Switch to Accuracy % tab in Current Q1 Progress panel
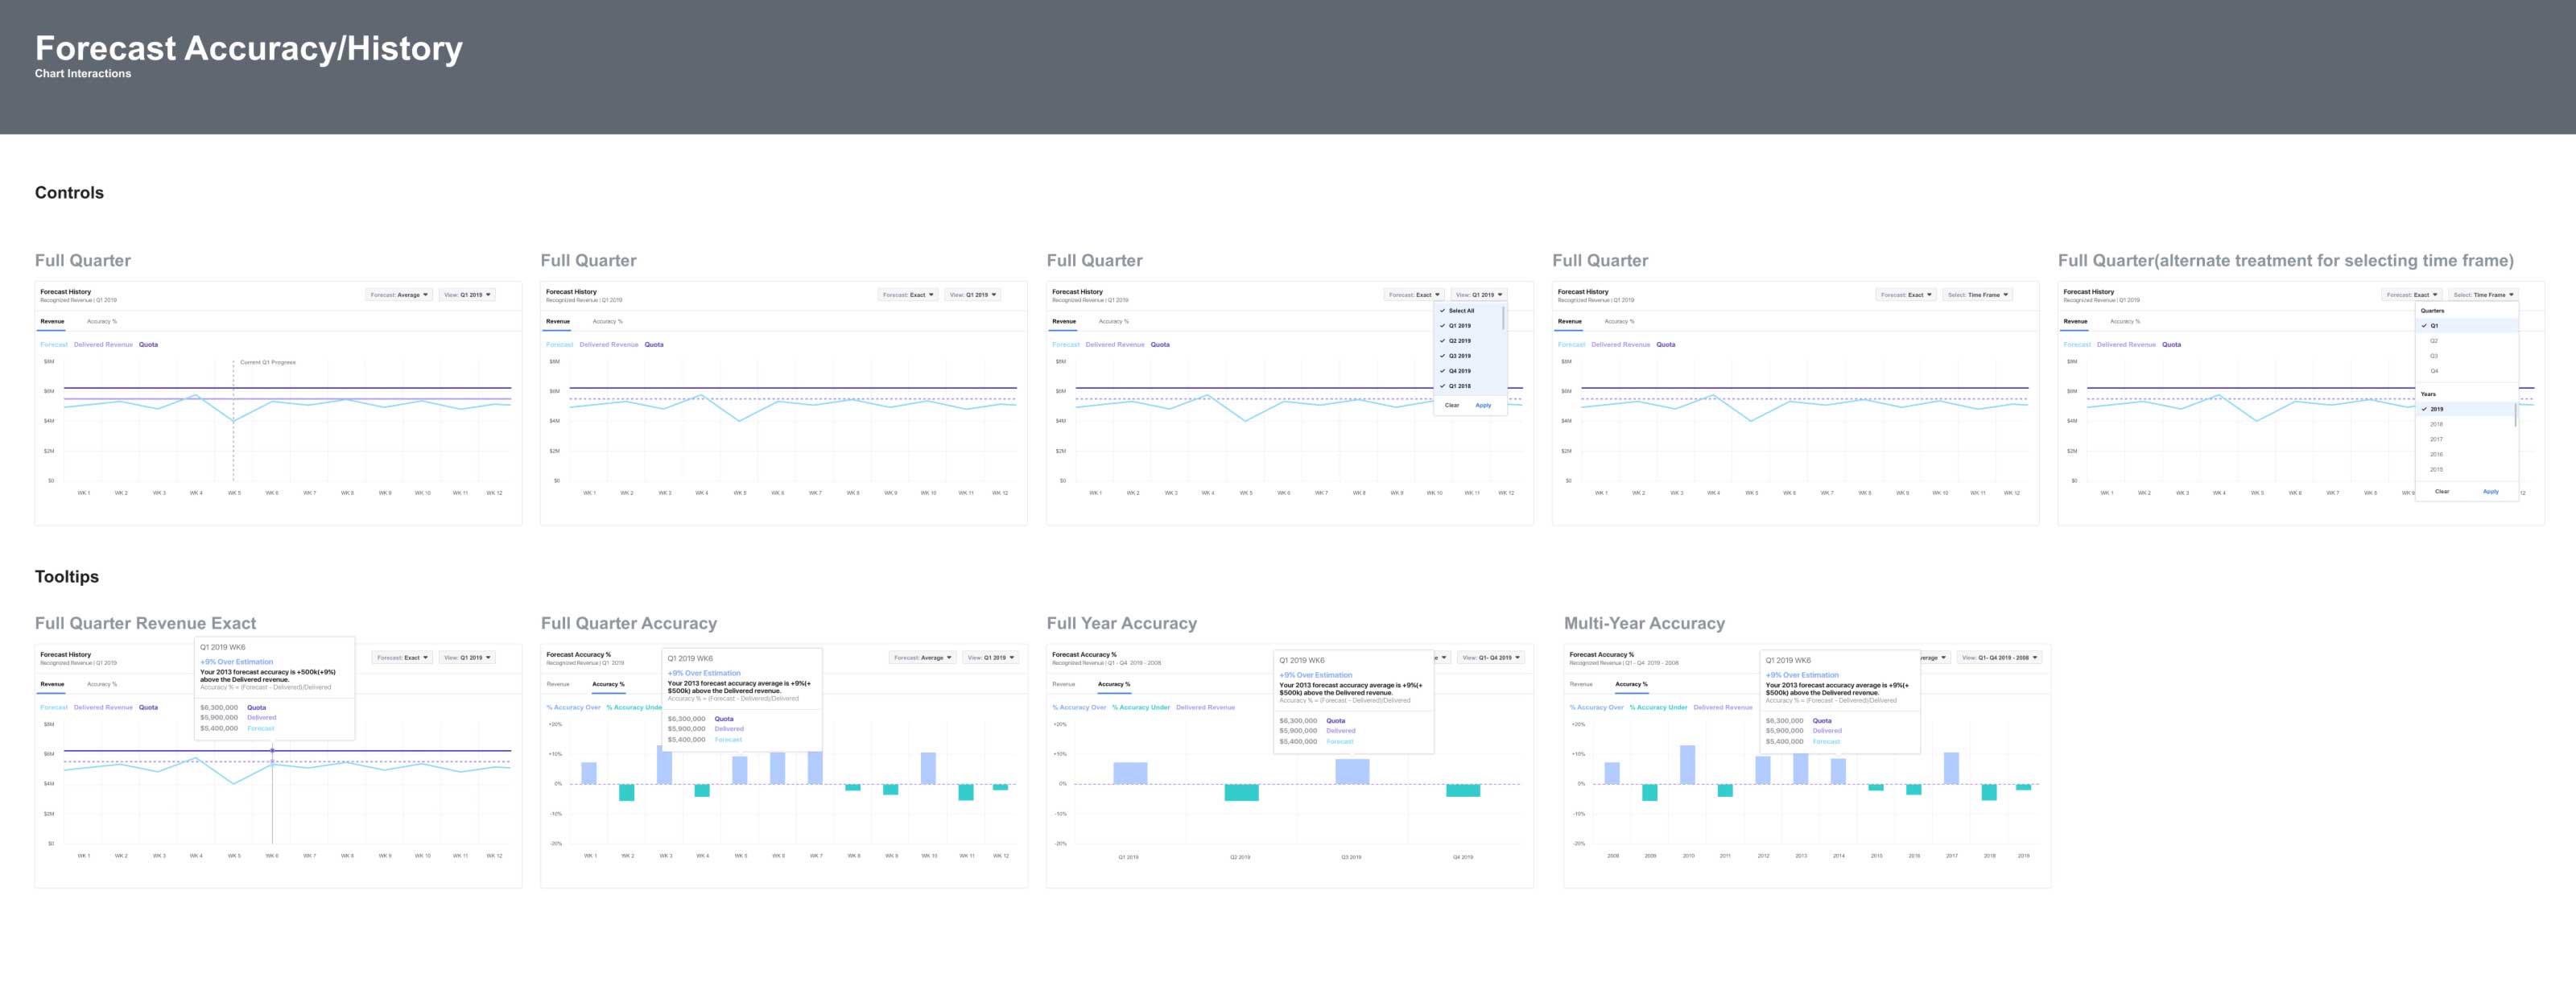This screenshot has width=2576, height=998. click(x=102, y=321)
